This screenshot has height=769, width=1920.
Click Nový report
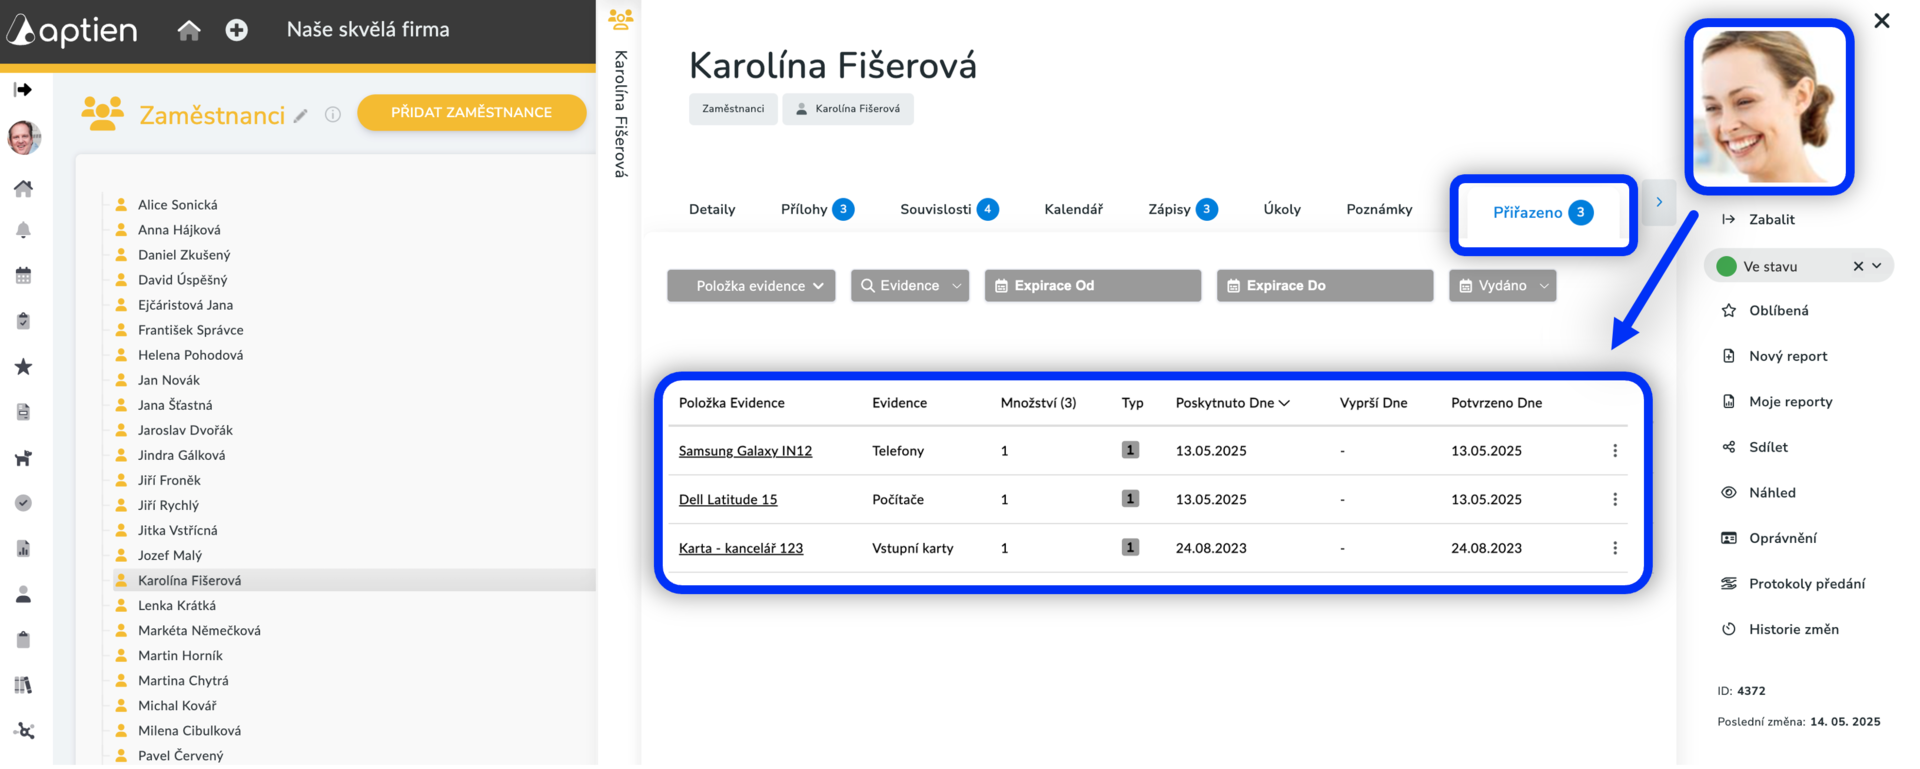coord(1774,356)
